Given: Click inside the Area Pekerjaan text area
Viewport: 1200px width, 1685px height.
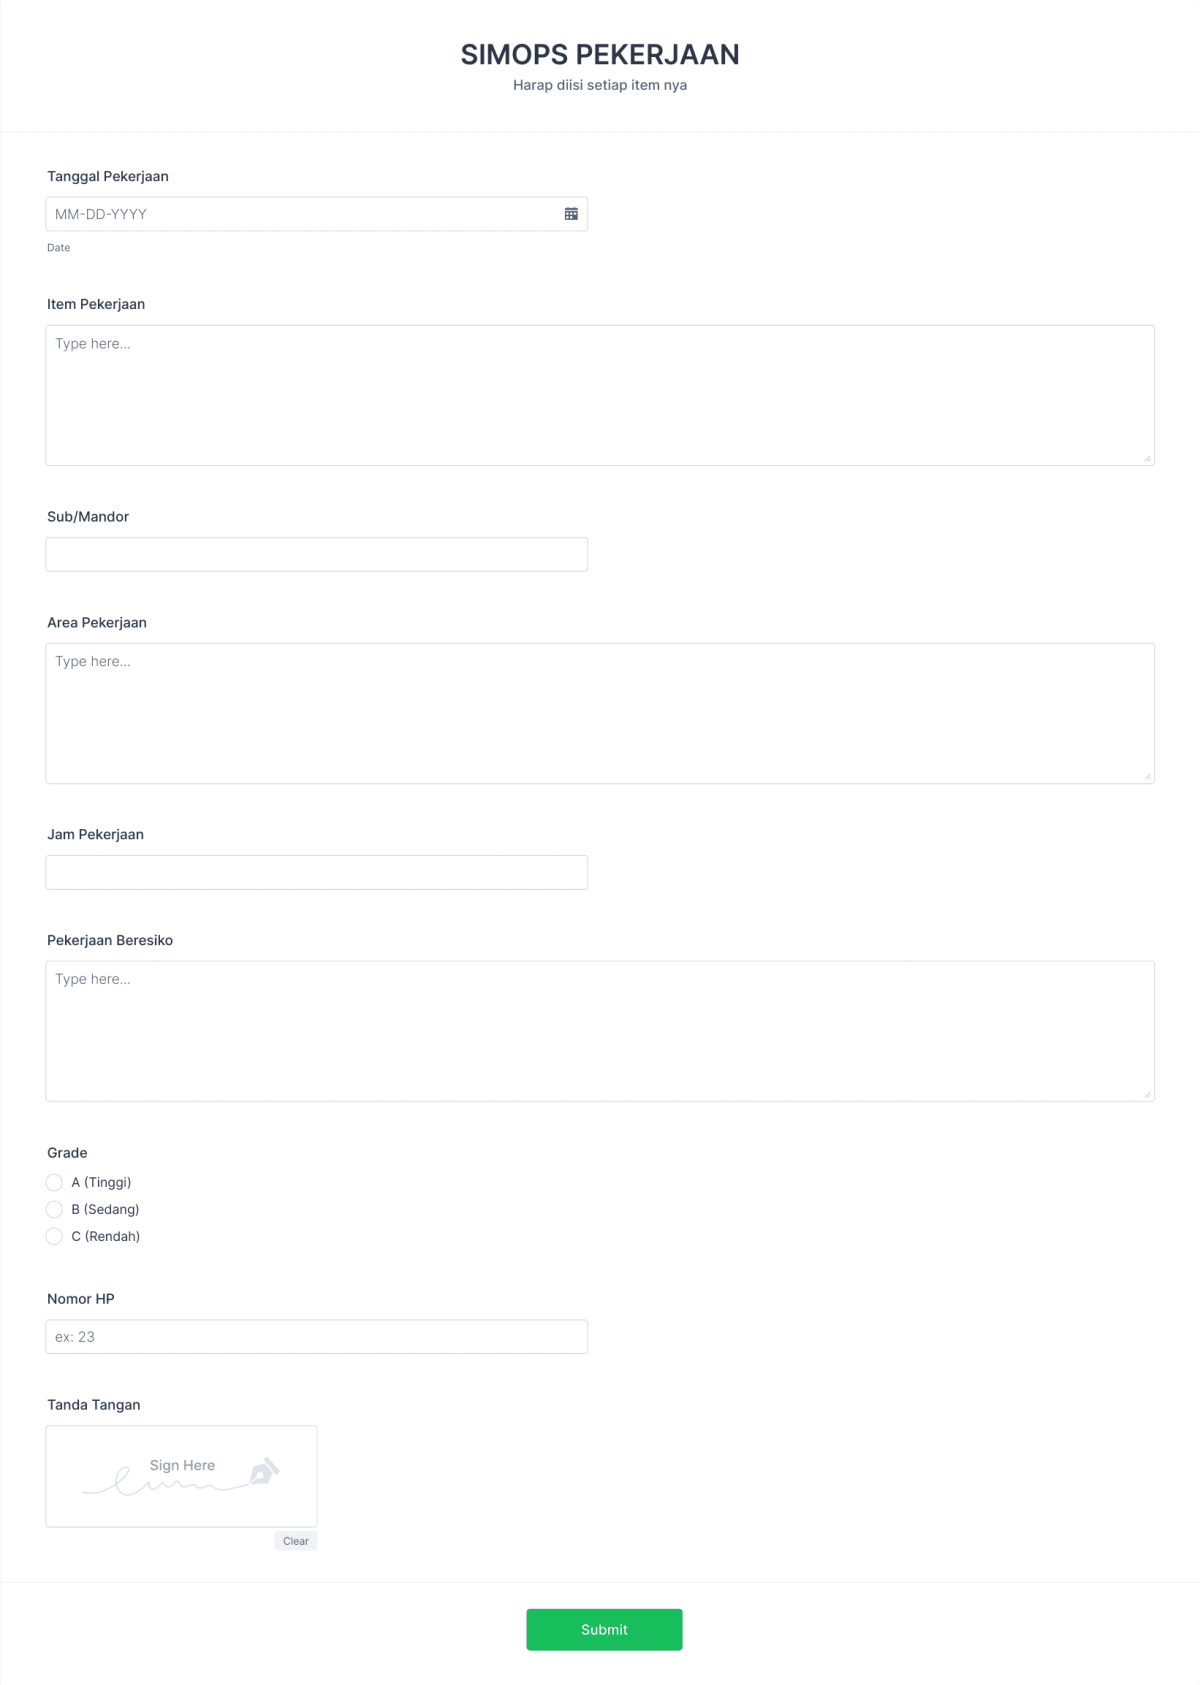Looking at the screenshot, I should (x=600, y=712).
